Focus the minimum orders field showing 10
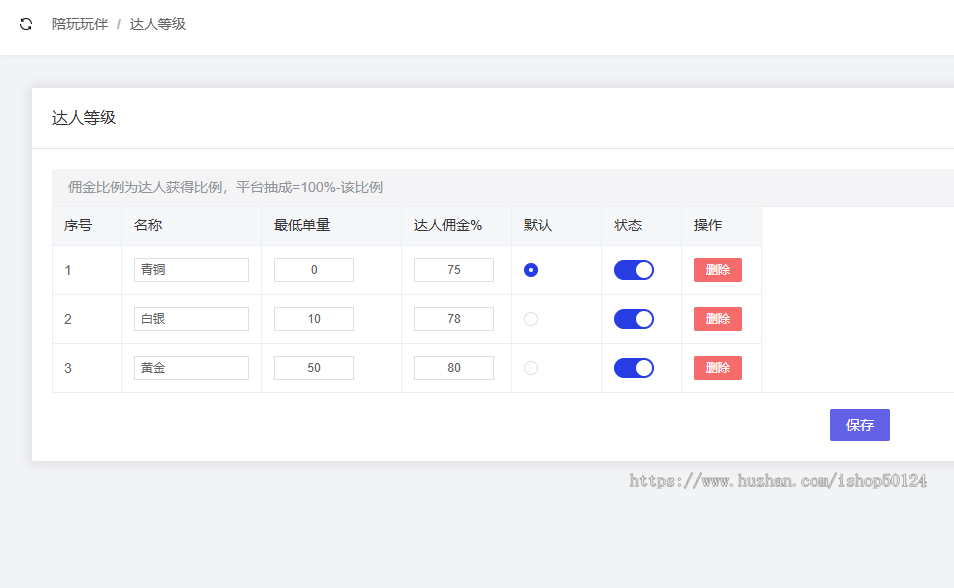 coord(313,319)
